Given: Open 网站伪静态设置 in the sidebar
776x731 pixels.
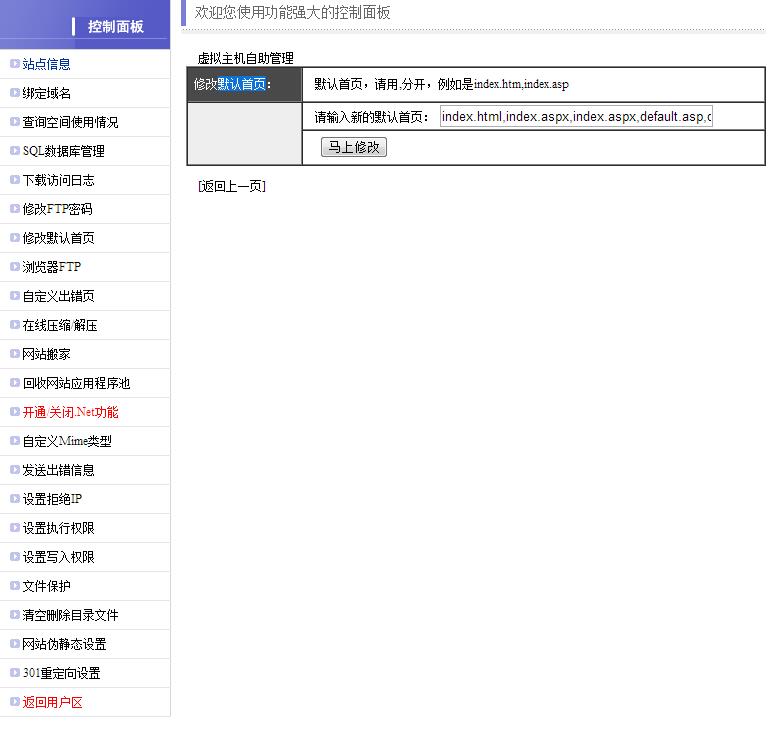Looking at the screenshot, I should point(64,644).
